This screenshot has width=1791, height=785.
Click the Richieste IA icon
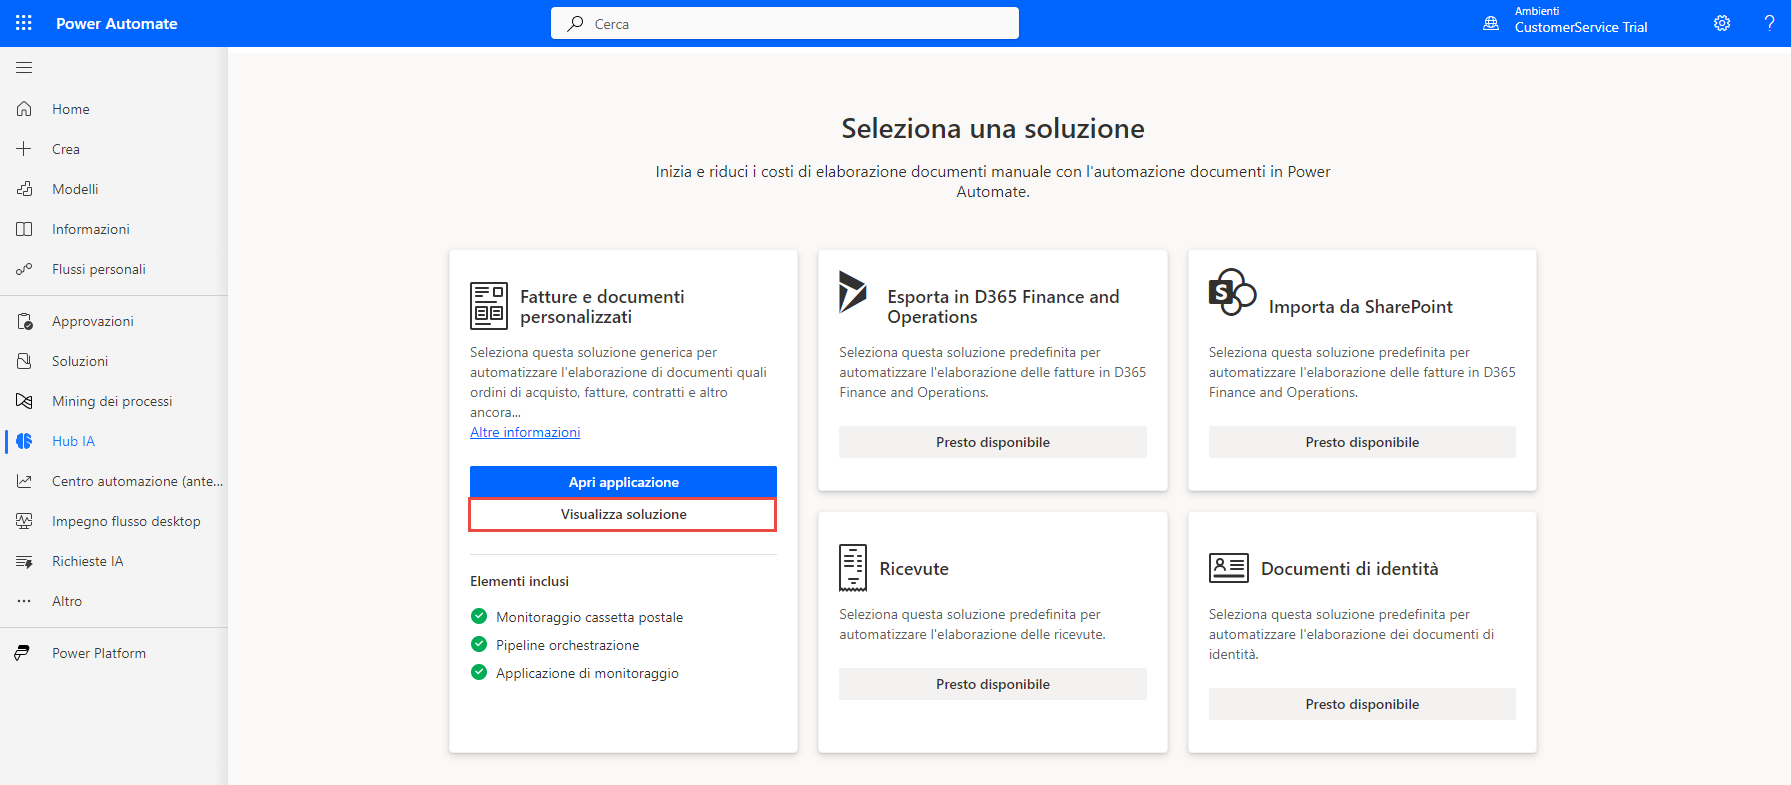tap(24, 561)
